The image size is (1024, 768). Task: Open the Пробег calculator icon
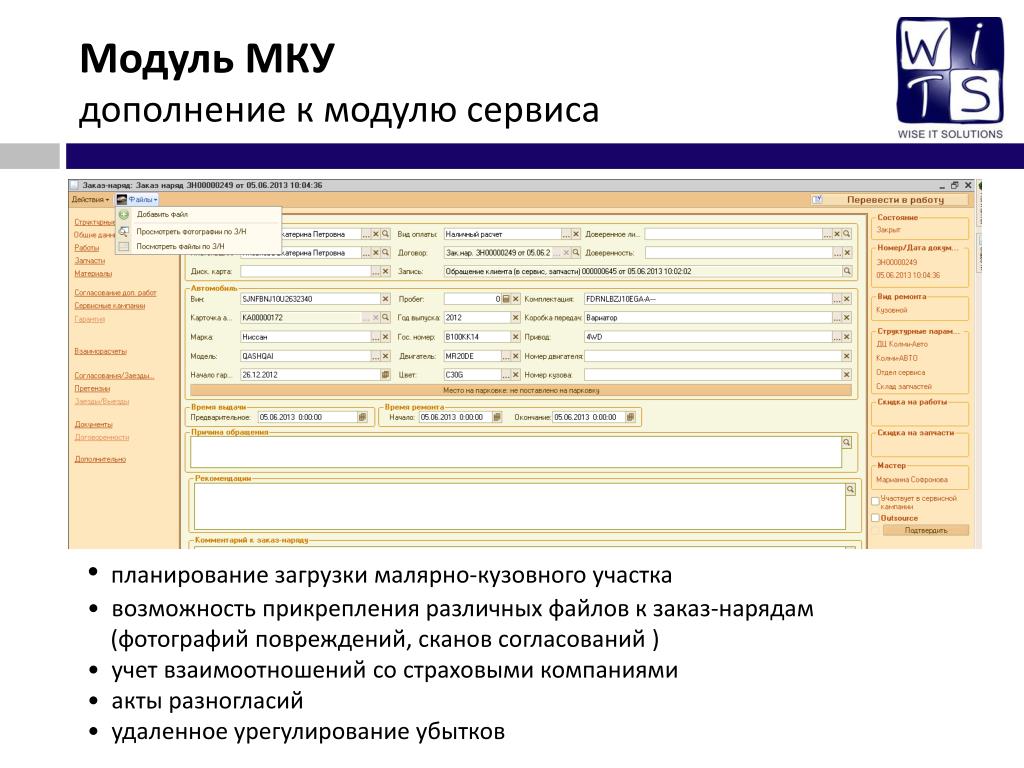click(x=506, y=299)
